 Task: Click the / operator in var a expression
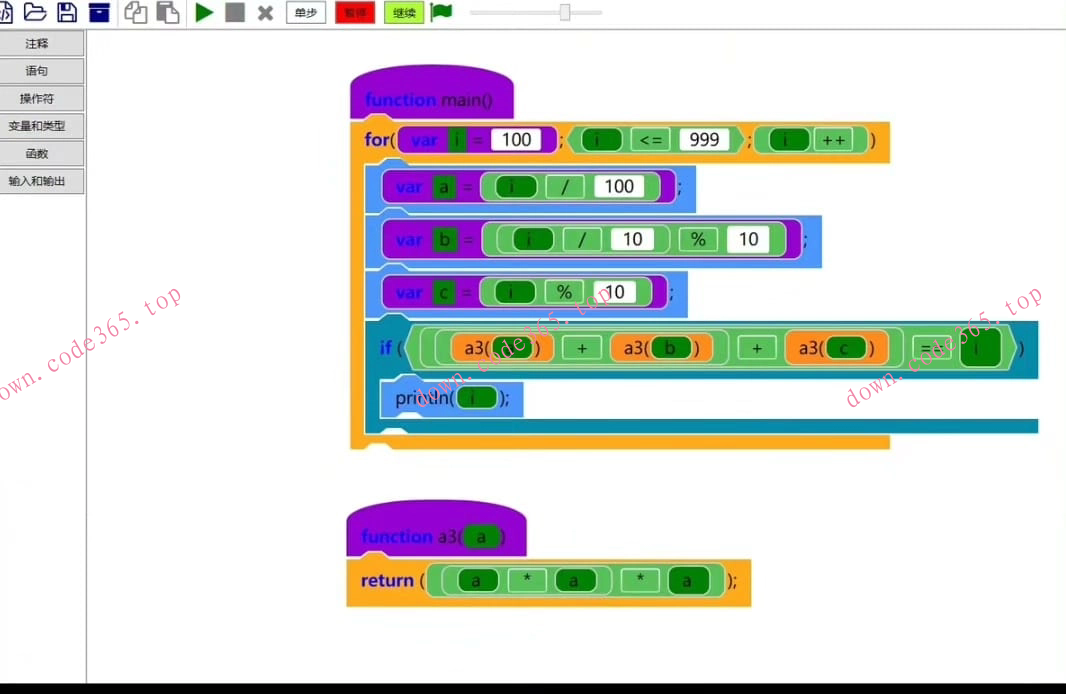click(x=564, y=187)
